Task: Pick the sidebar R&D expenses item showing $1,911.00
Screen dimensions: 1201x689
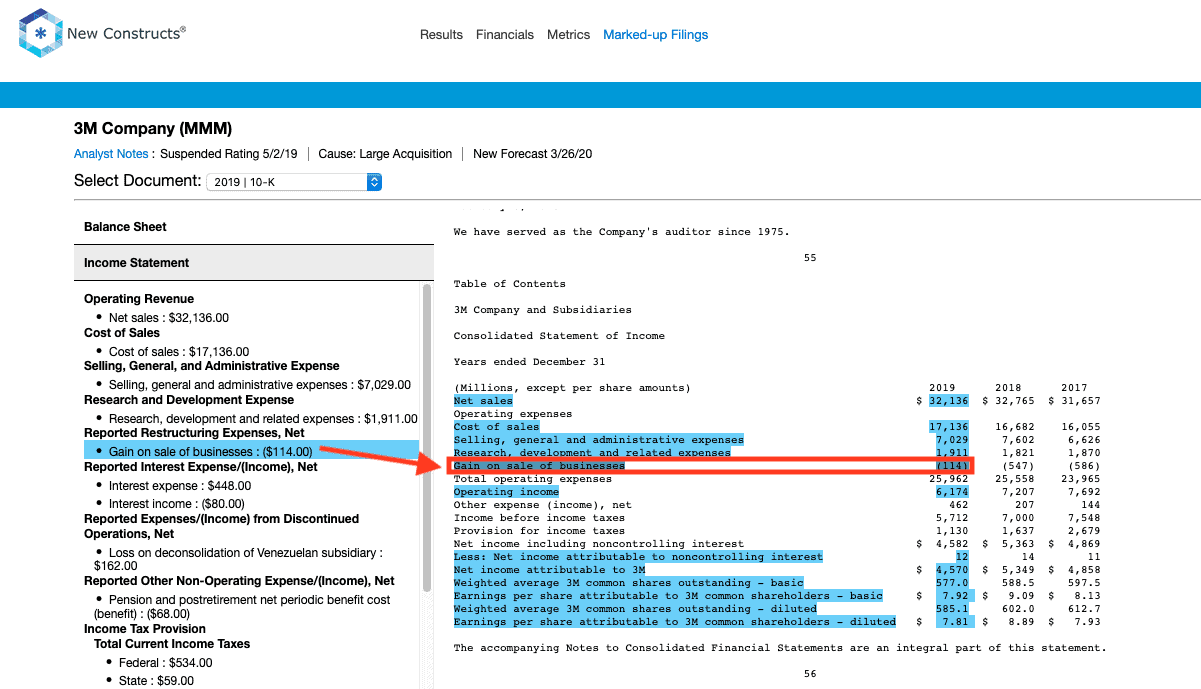Action: (263, 419)
